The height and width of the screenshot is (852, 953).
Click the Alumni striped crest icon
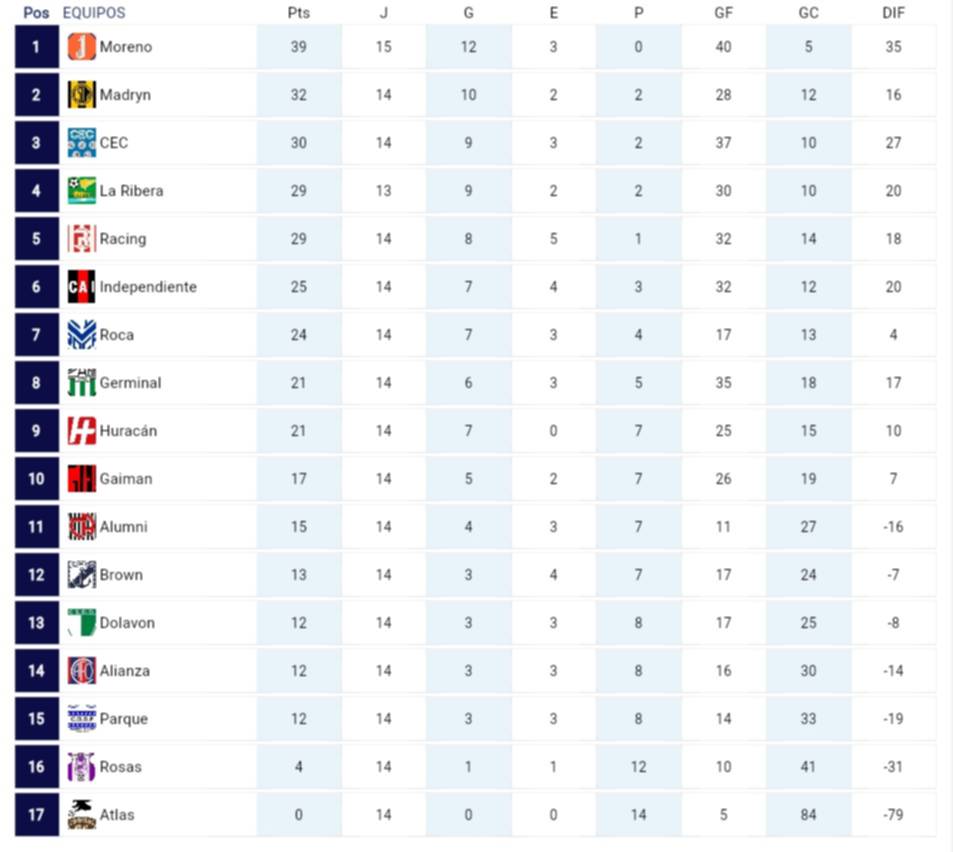click(x=82, y=527)
